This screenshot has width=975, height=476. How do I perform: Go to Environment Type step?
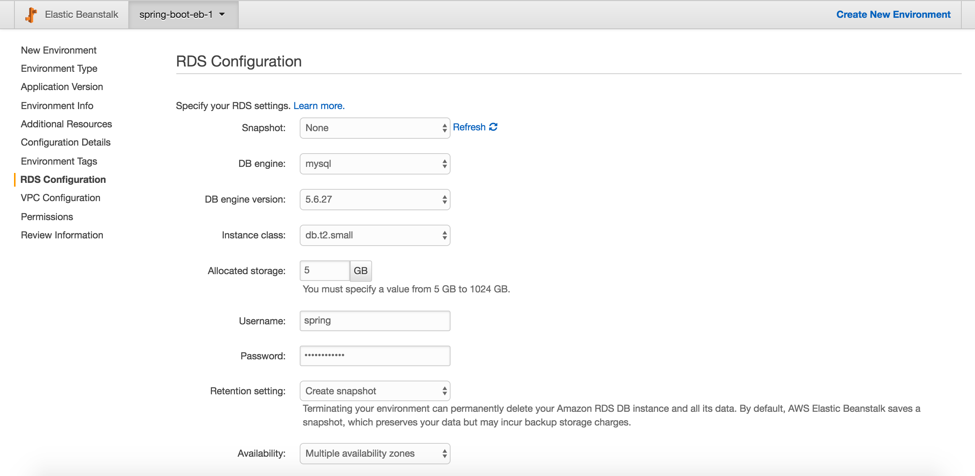click(59, 69)
